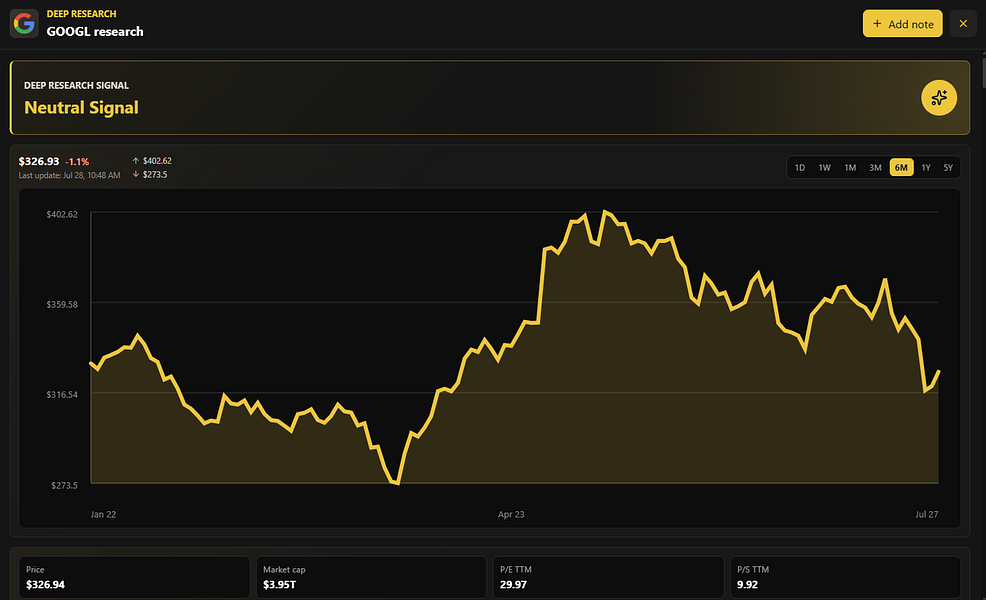Click the P/S TTM card showing 9.92
Screen dimensions: 986x600
pyautogui.click(x=845, y=577)
